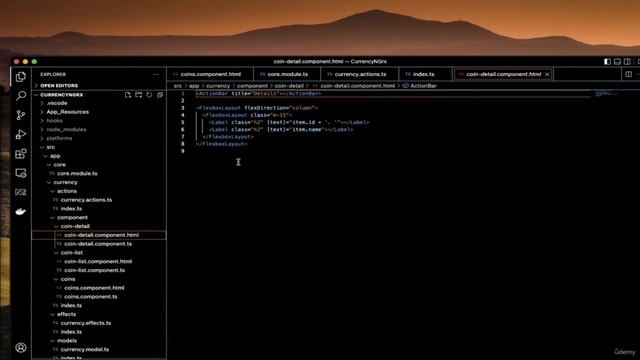Click New Folder icon in explorer header
640x360 pixels.
point(139,95)
